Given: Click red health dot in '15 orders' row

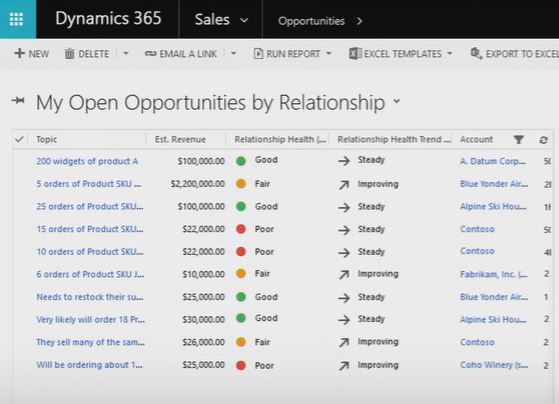Looking at the screenshot, I should tap(241, 229).
